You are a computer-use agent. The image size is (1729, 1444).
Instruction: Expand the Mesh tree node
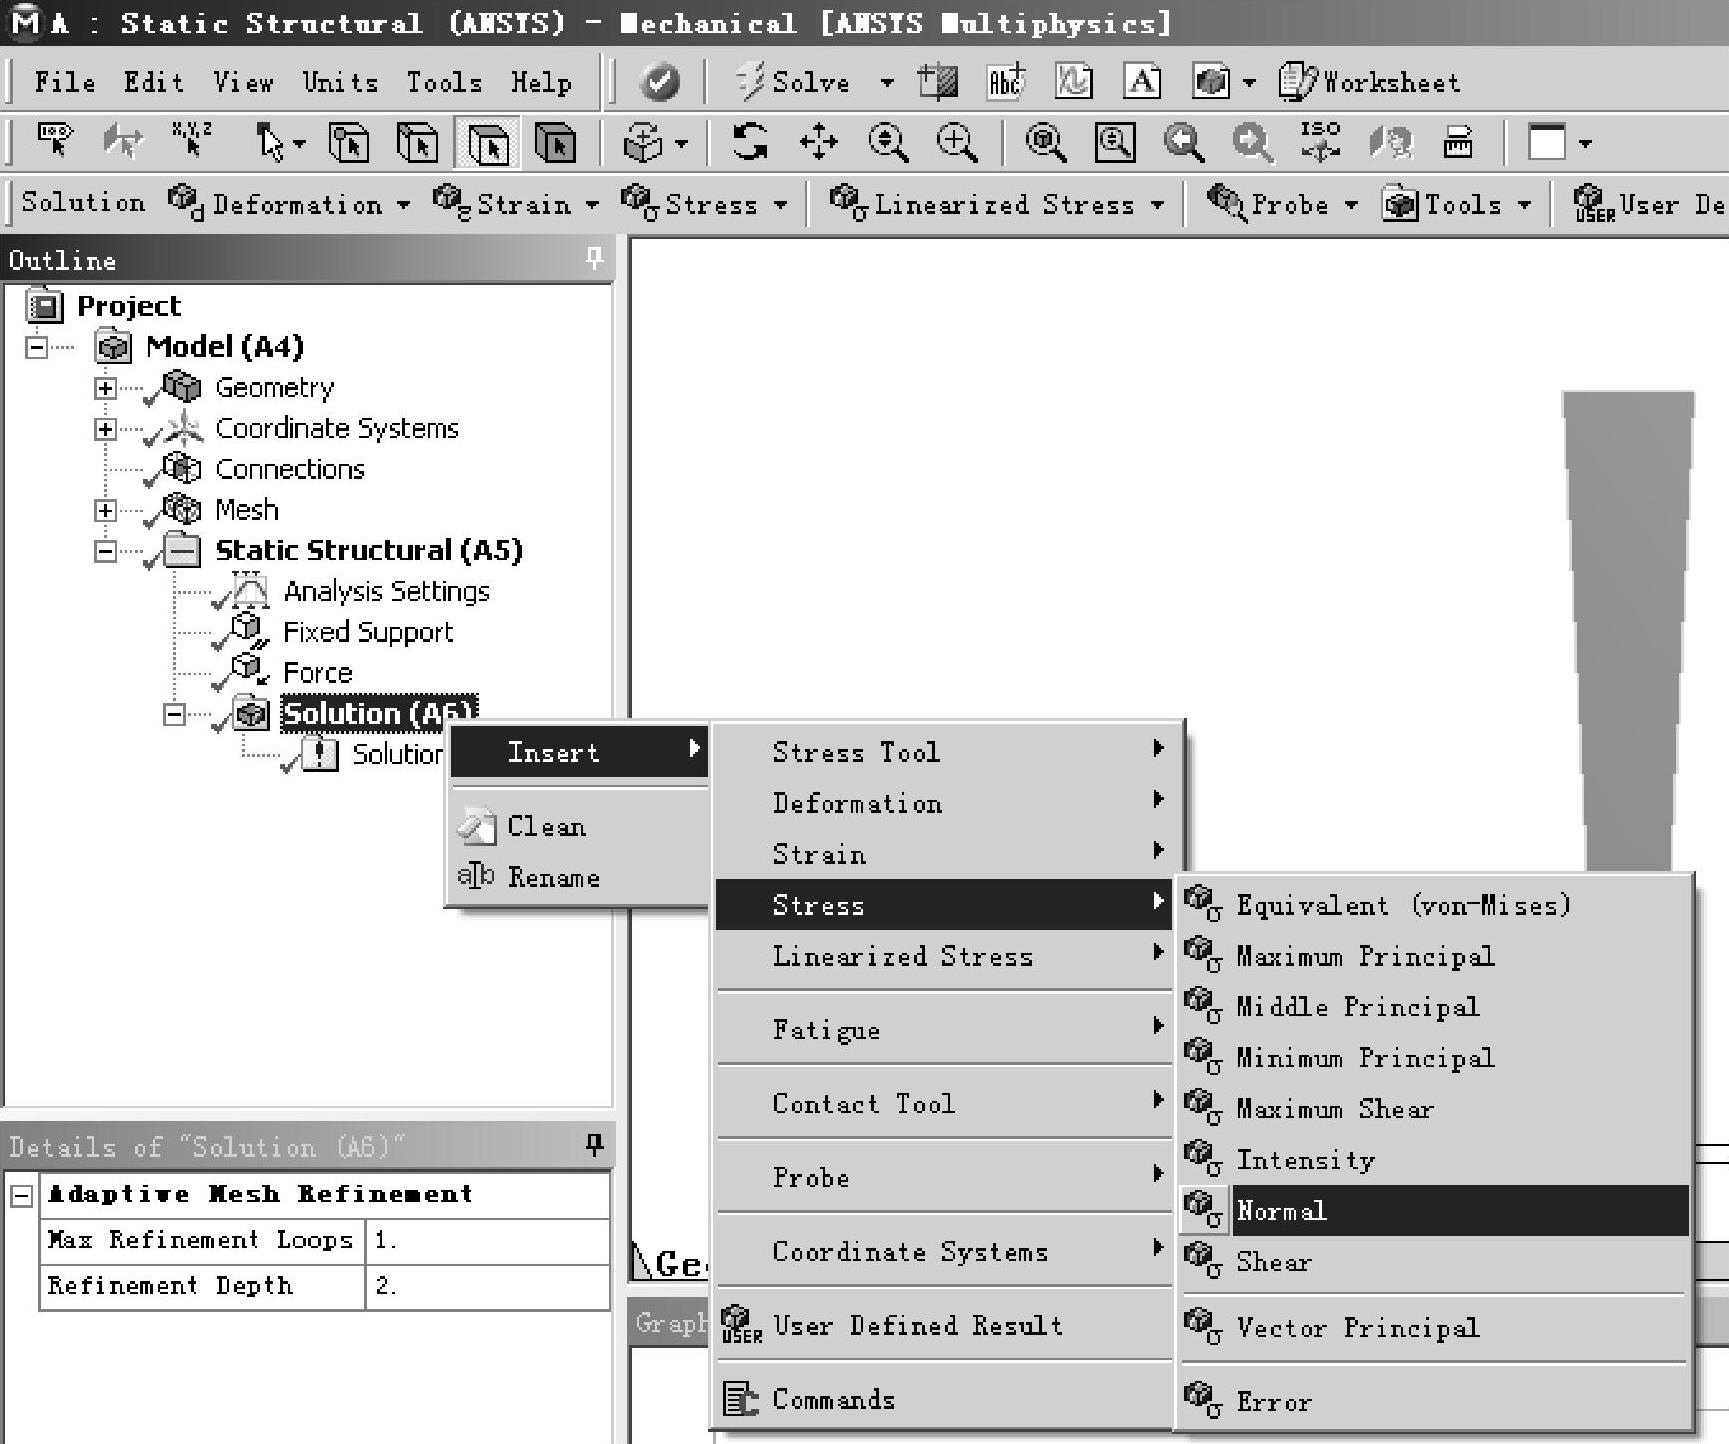tap(105, 510)
